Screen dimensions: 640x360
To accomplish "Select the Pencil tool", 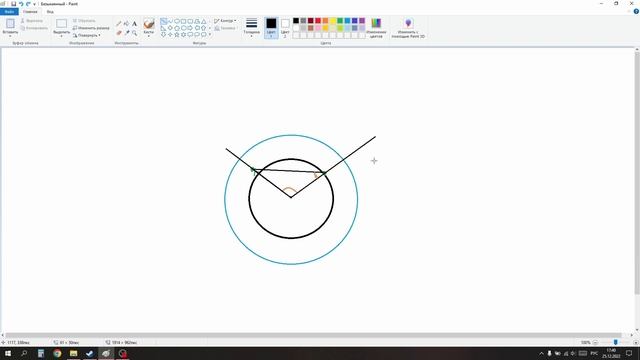I will (x=119, y=24).
